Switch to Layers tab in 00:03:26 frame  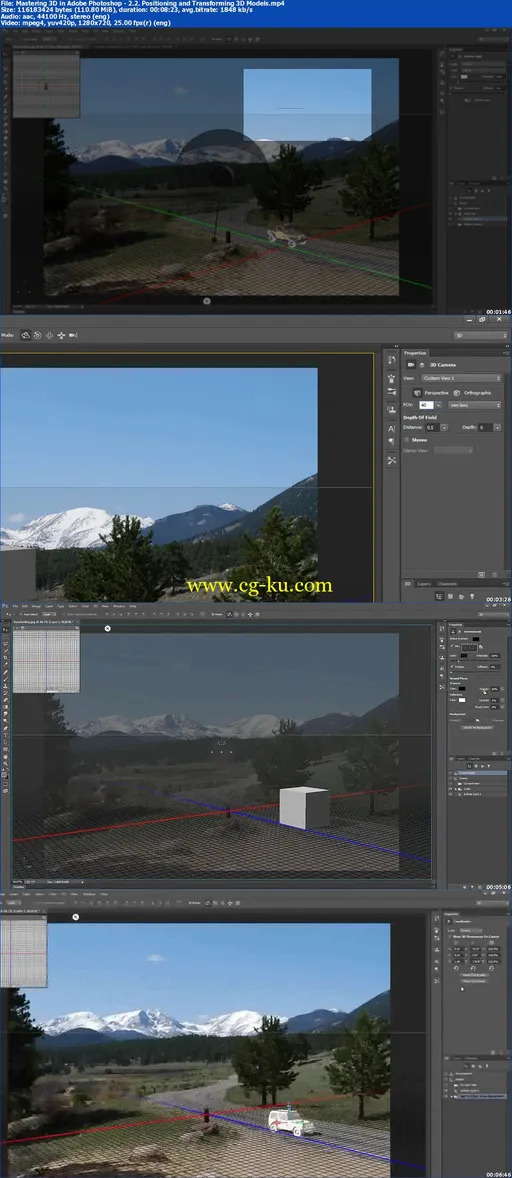(424, 584)
